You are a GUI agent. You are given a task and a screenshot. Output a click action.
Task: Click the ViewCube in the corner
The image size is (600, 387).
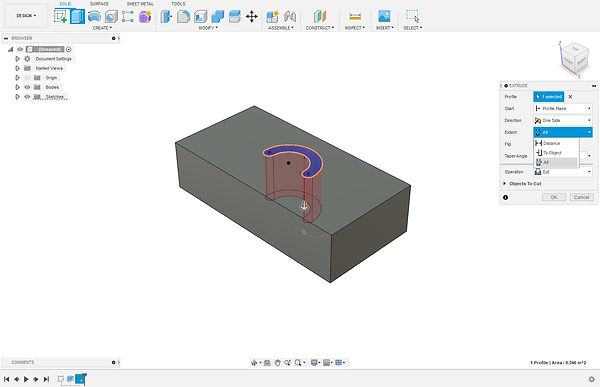[x=575, y=59]
